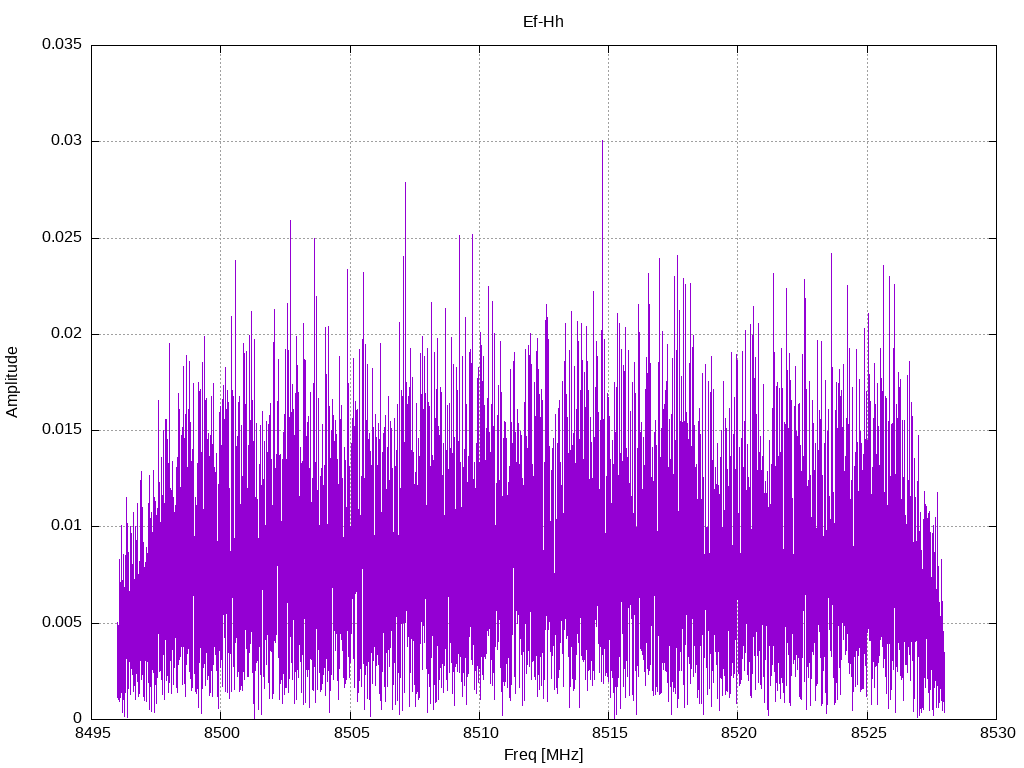Click the y-axis tick label "0.025"

point(62,237)
